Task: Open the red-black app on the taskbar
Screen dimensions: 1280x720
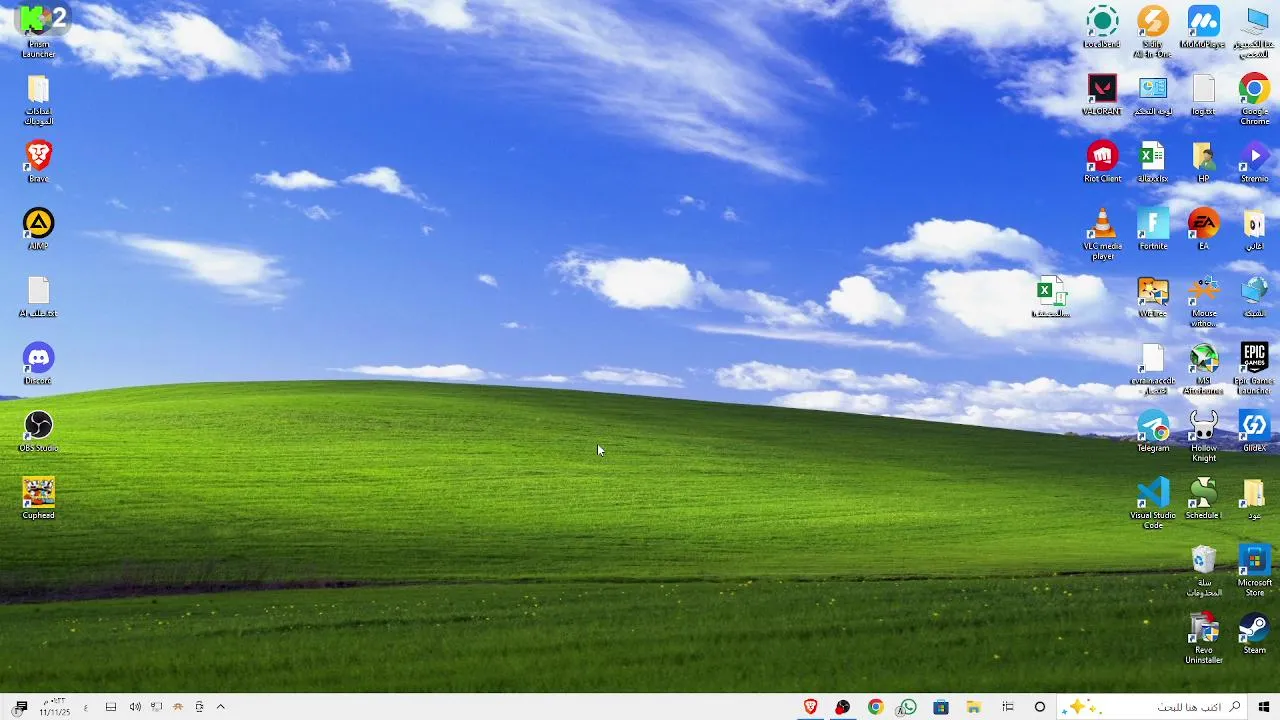Action: (843, 707)
